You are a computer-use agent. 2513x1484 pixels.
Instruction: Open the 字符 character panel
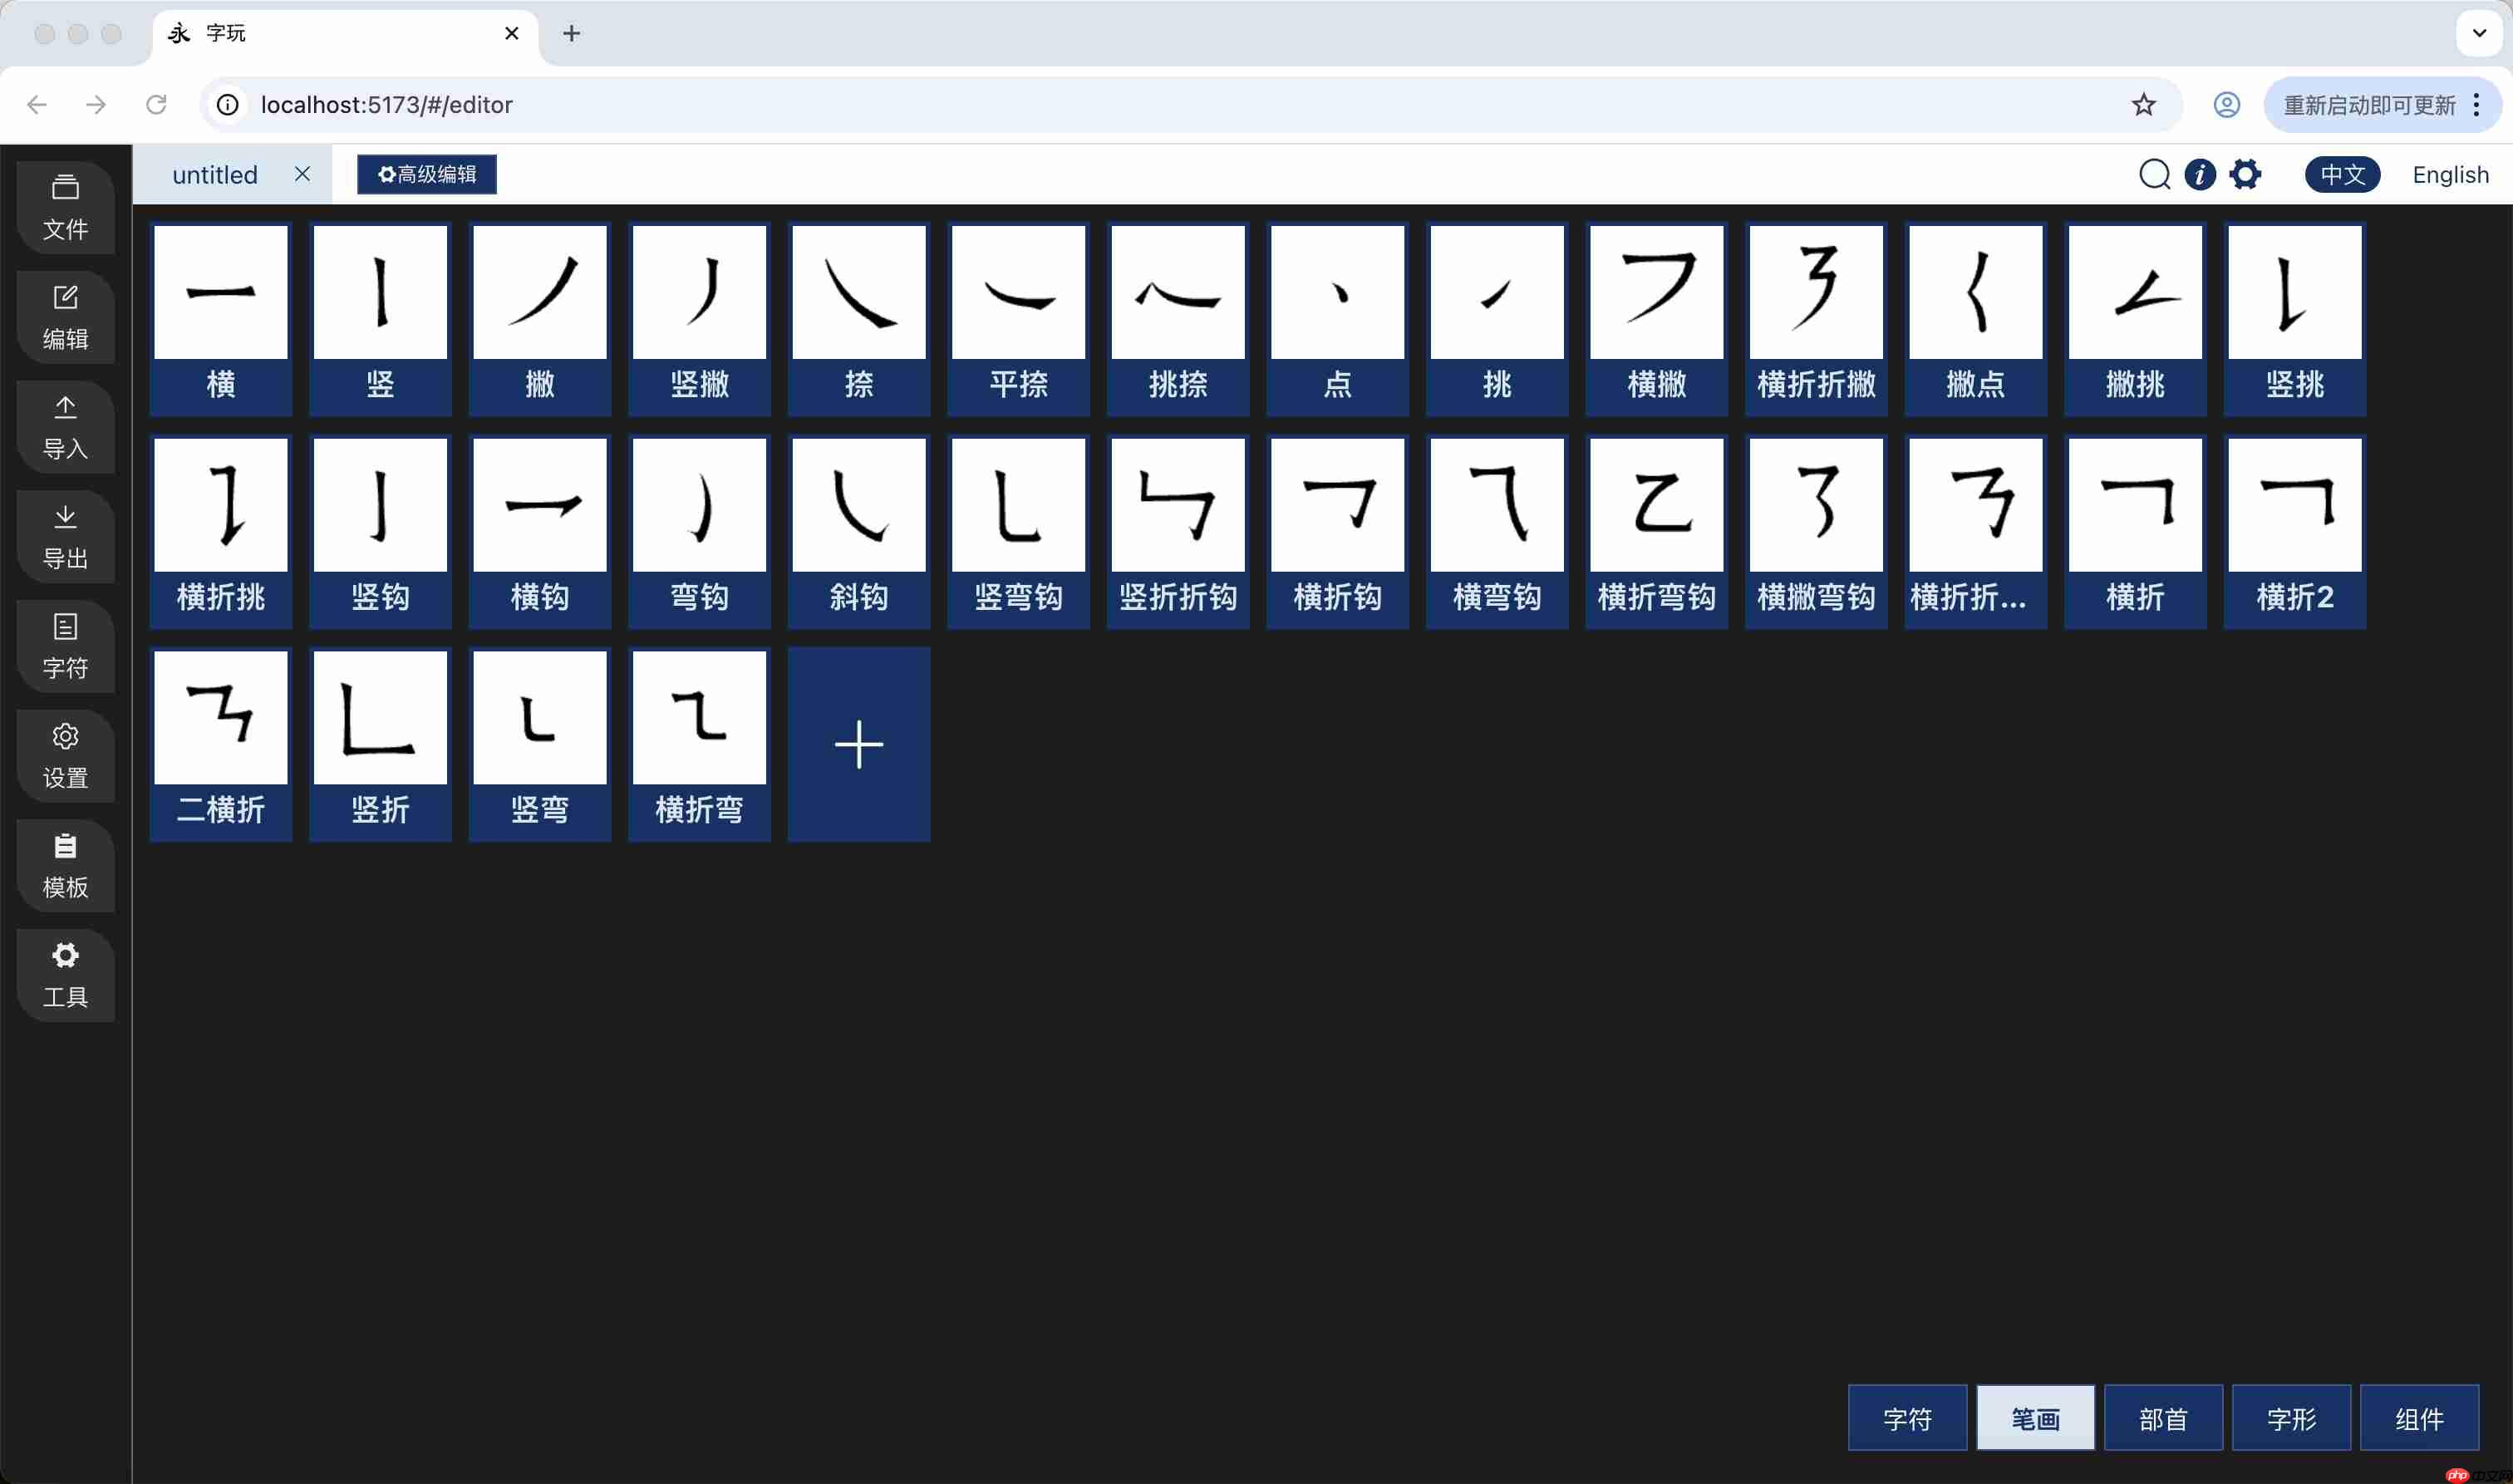65,646
